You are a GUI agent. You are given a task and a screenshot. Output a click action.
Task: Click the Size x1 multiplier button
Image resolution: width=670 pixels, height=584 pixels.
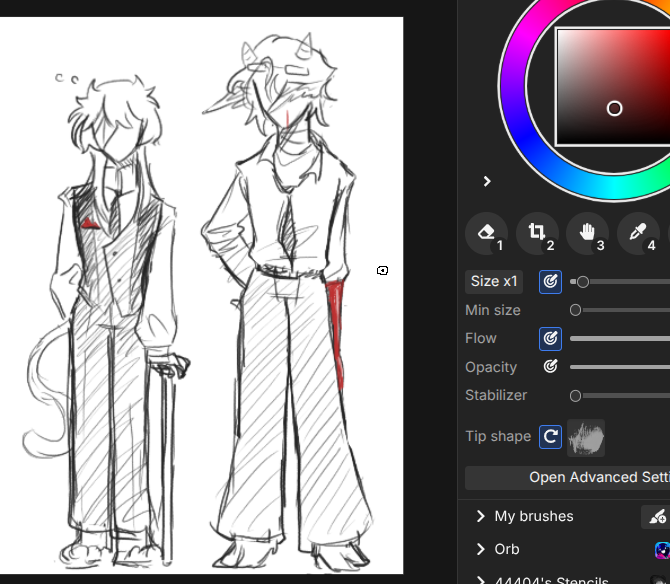pyautogui.click(x=494, y=282)
